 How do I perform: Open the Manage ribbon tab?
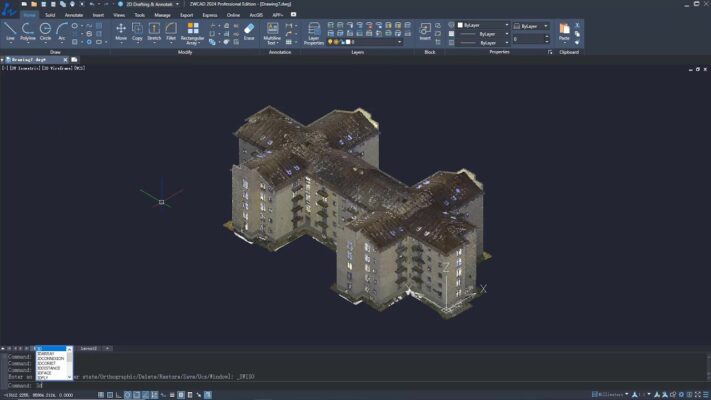click(x=162, y=15)
